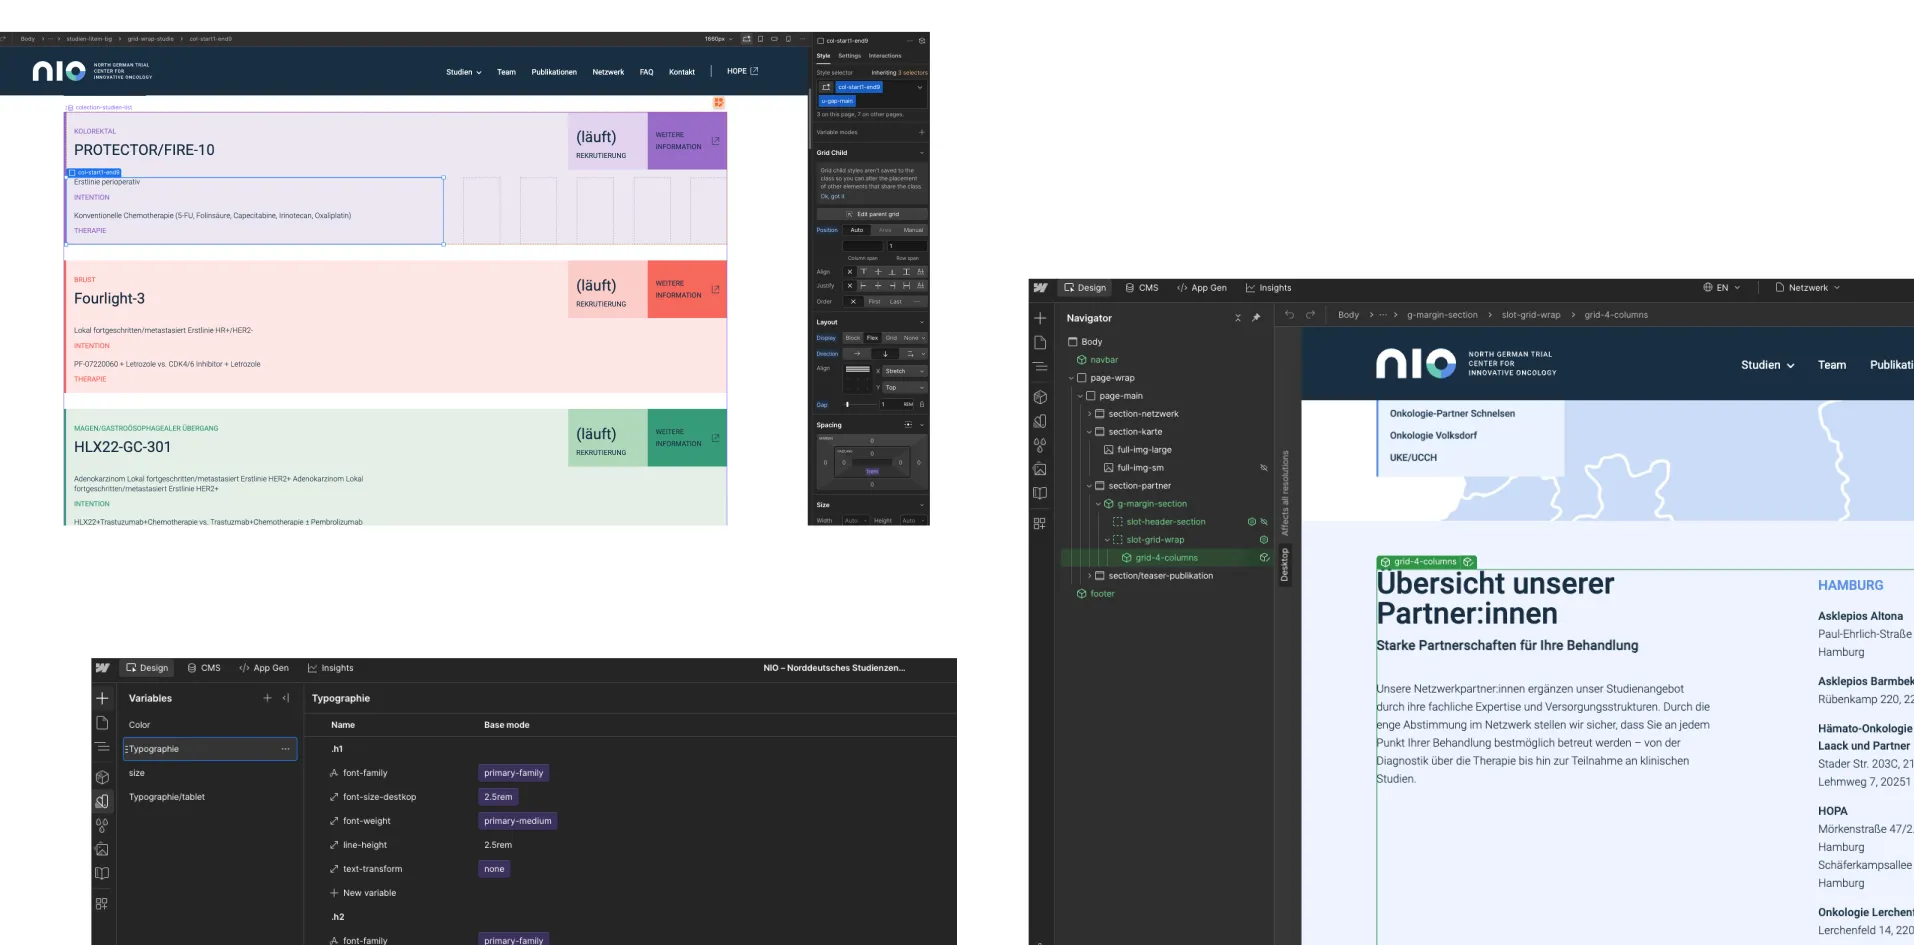Unhide the slot-header-section element
This screenshot has height=945, width=1914.
tap(1264, 522)
